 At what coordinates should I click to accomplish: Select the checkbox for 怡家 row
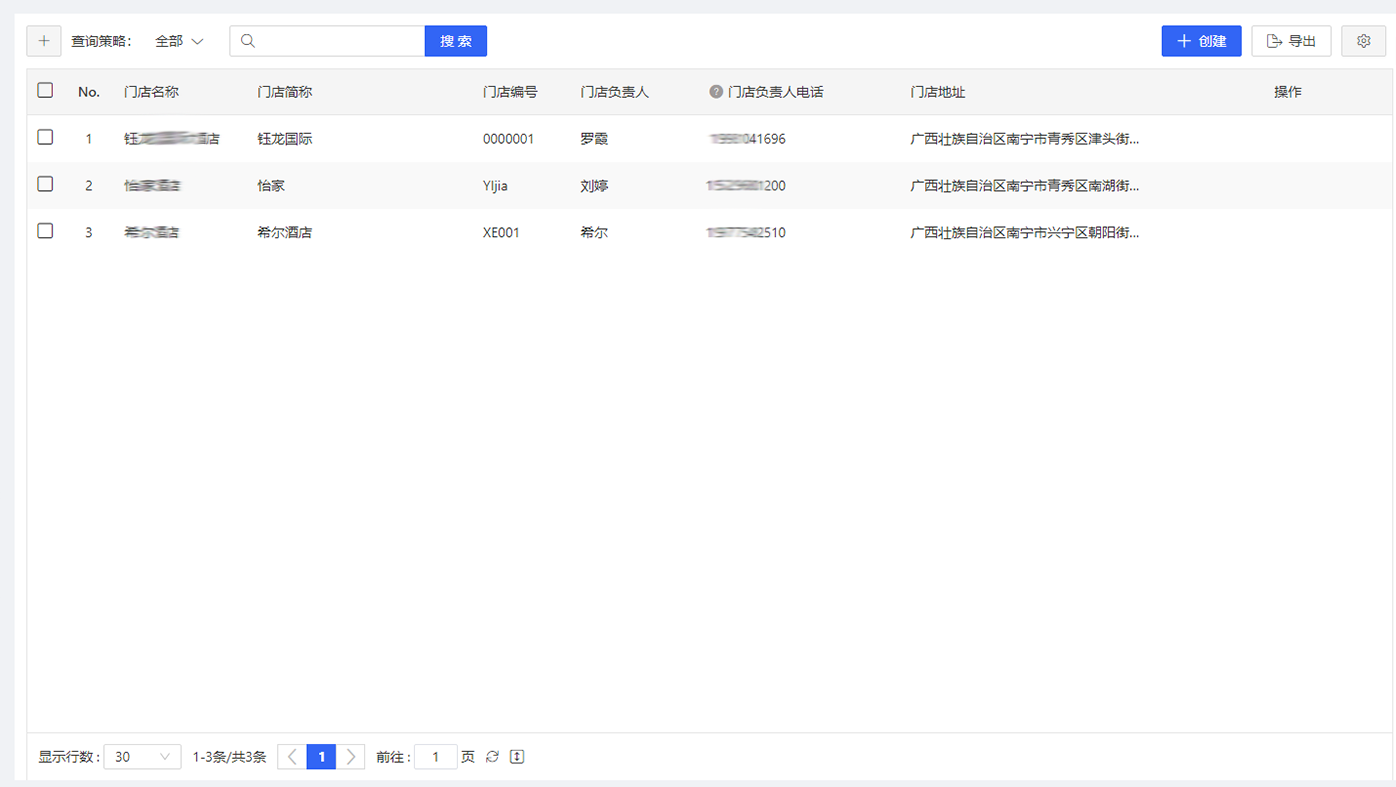(45, 184)
